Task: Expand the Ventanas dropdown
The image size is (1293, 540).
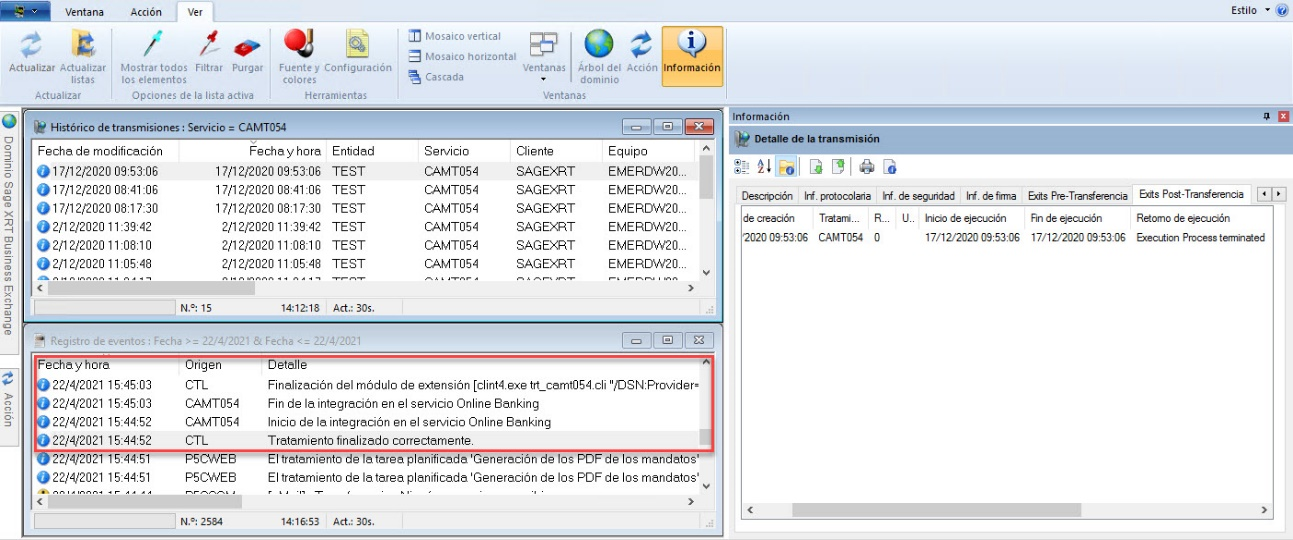Action: (544, 79)
